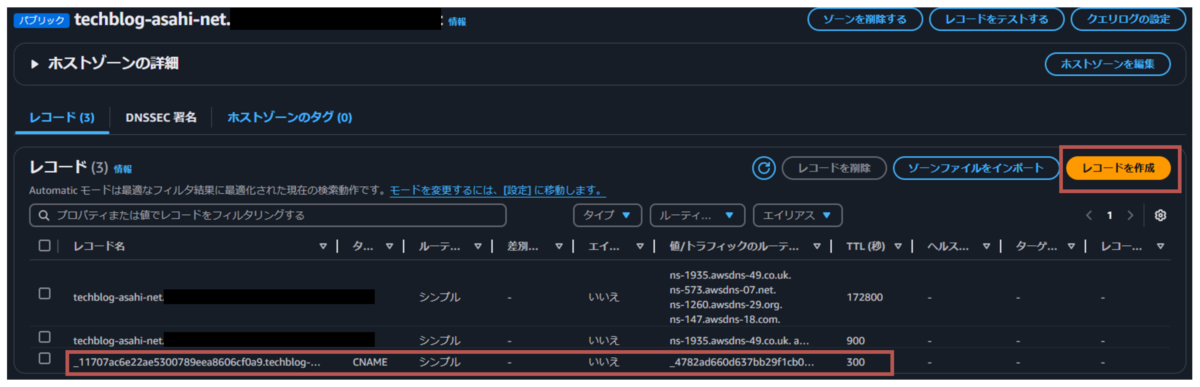Follow the モードを変更するには [設定] link
This screenshot has width=1200, height=387.
point(497,190)
